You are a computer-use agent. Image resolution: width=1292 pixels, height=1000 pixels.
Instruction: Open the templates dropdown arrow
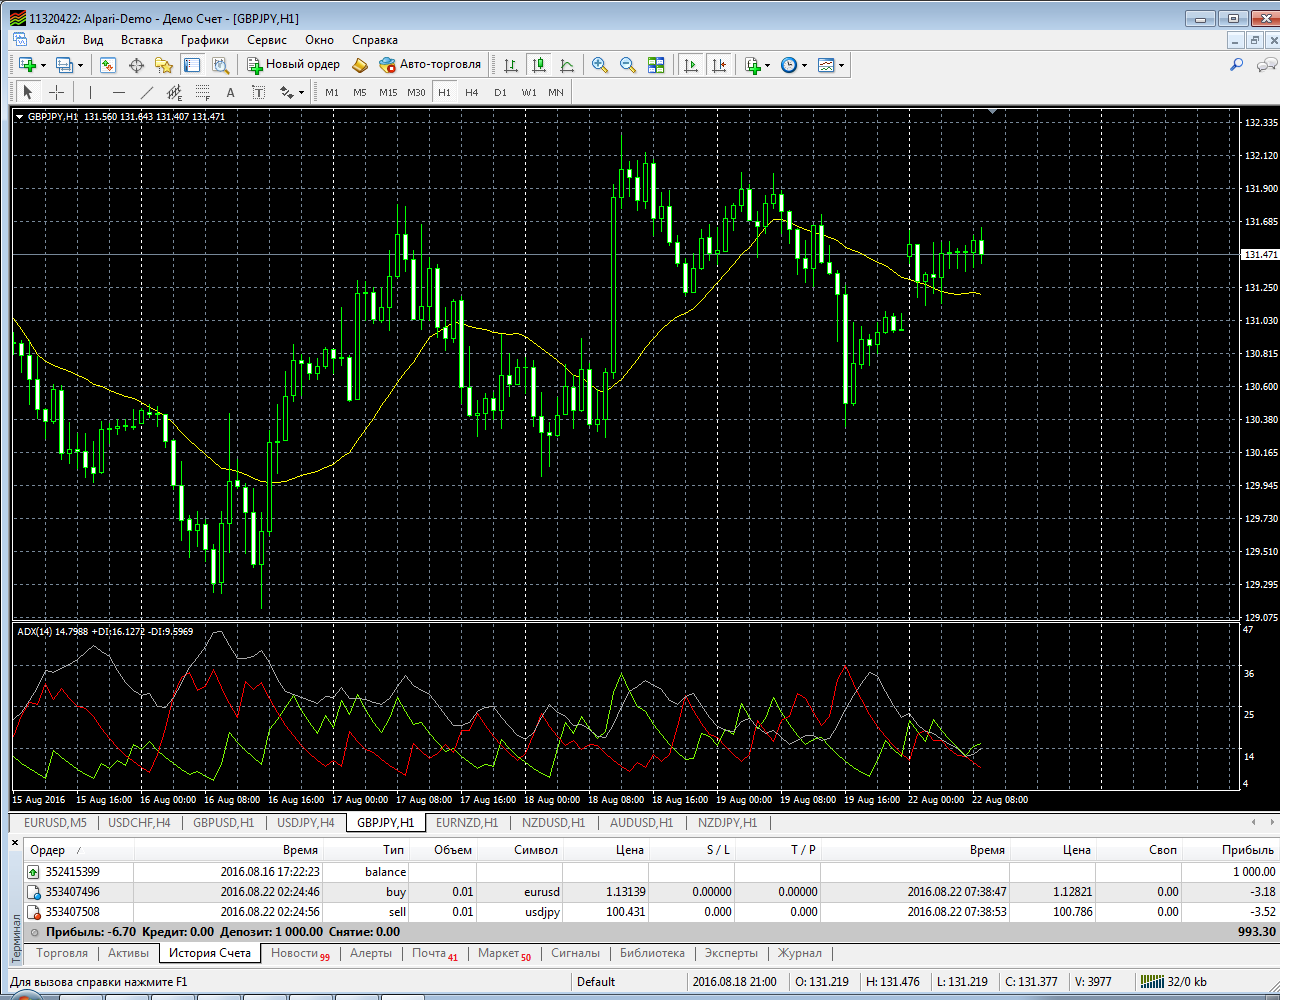point(842,65)
